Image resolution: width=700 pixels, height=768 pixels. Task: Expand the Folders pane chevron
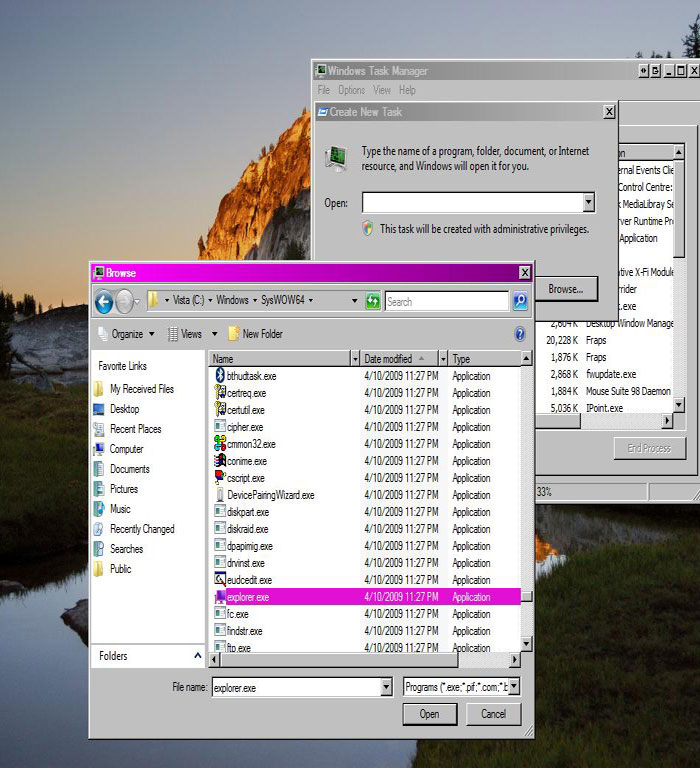click(x=197, y=655)
